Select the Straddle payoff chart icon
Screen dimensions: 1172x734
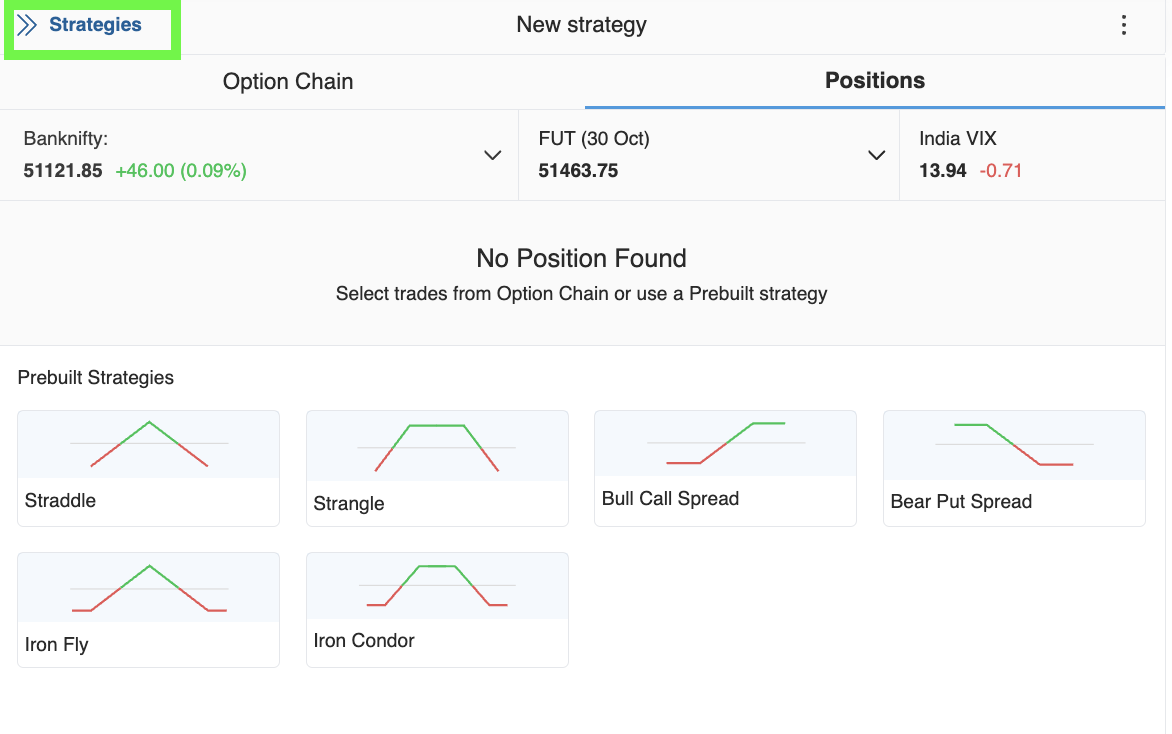pyautogui.click(x=149, y=444)
